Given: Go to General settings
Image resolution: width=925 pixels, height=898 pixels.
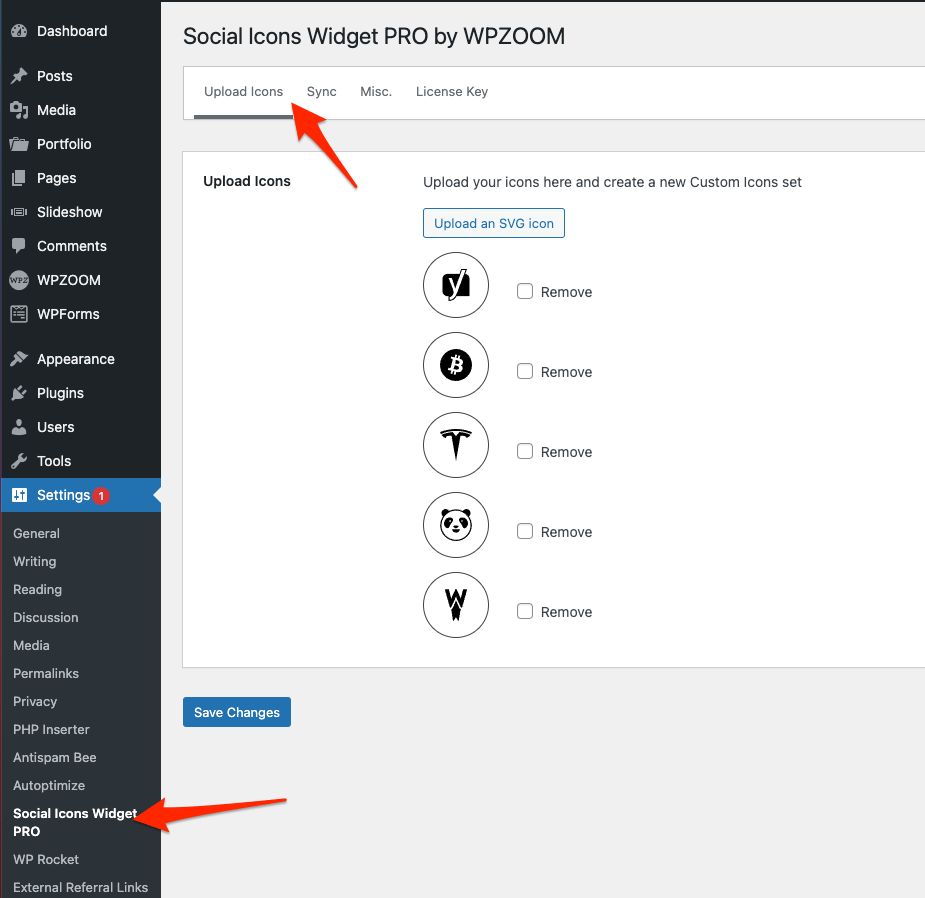Looking at the screenshot, I should (37, 533).
